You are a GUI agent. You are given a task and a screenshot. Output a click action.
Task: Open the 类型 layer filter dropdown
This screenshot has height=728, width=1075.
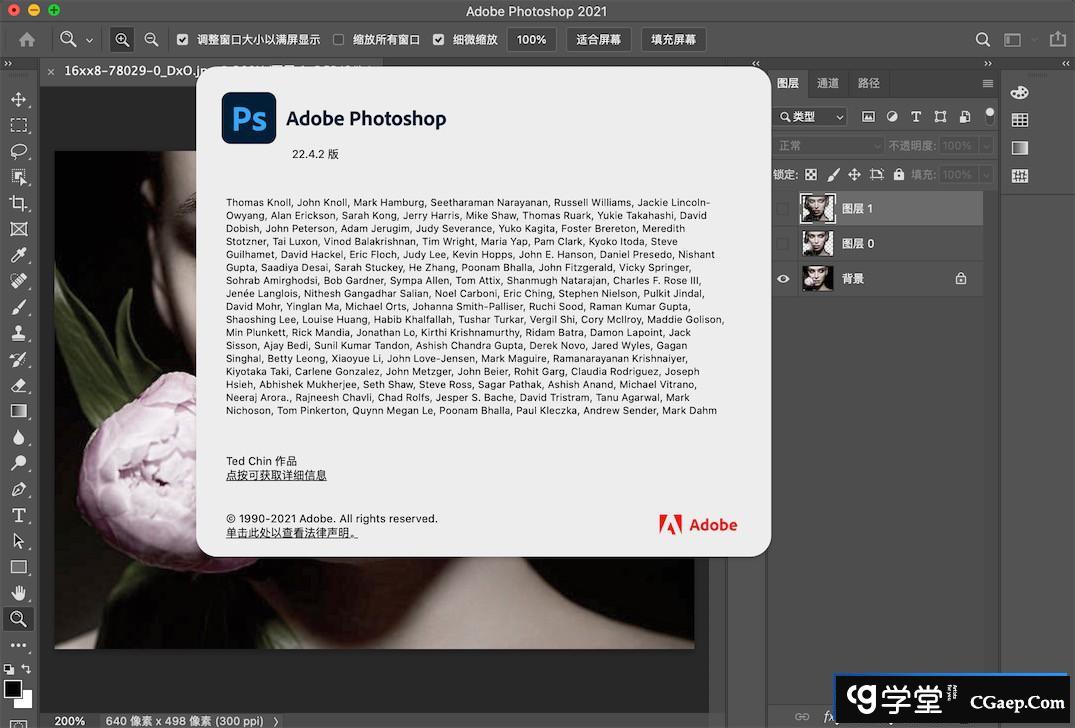pos(811,117)
